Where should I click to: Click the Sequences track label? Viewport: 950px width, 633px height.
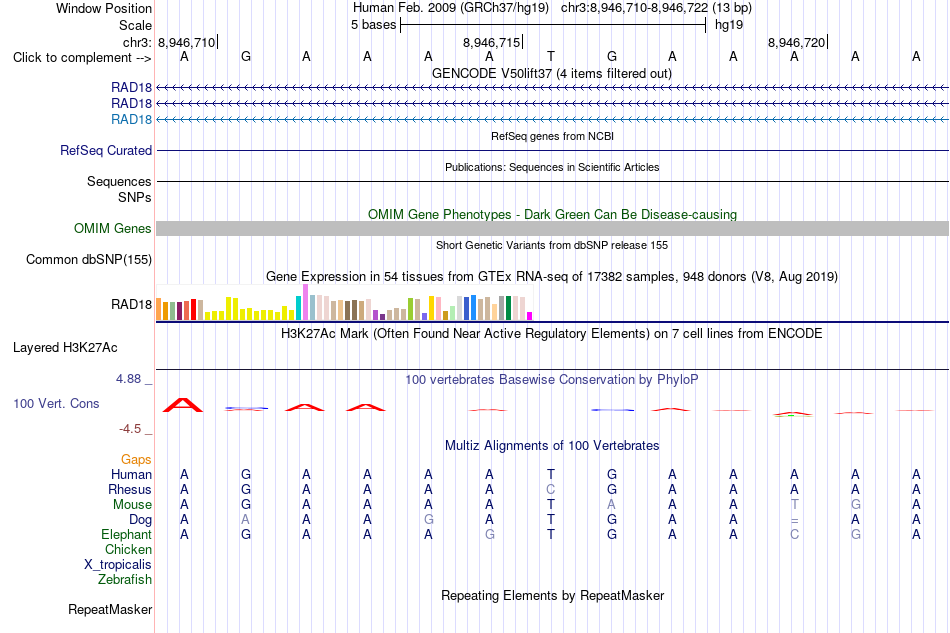point(119,181)
